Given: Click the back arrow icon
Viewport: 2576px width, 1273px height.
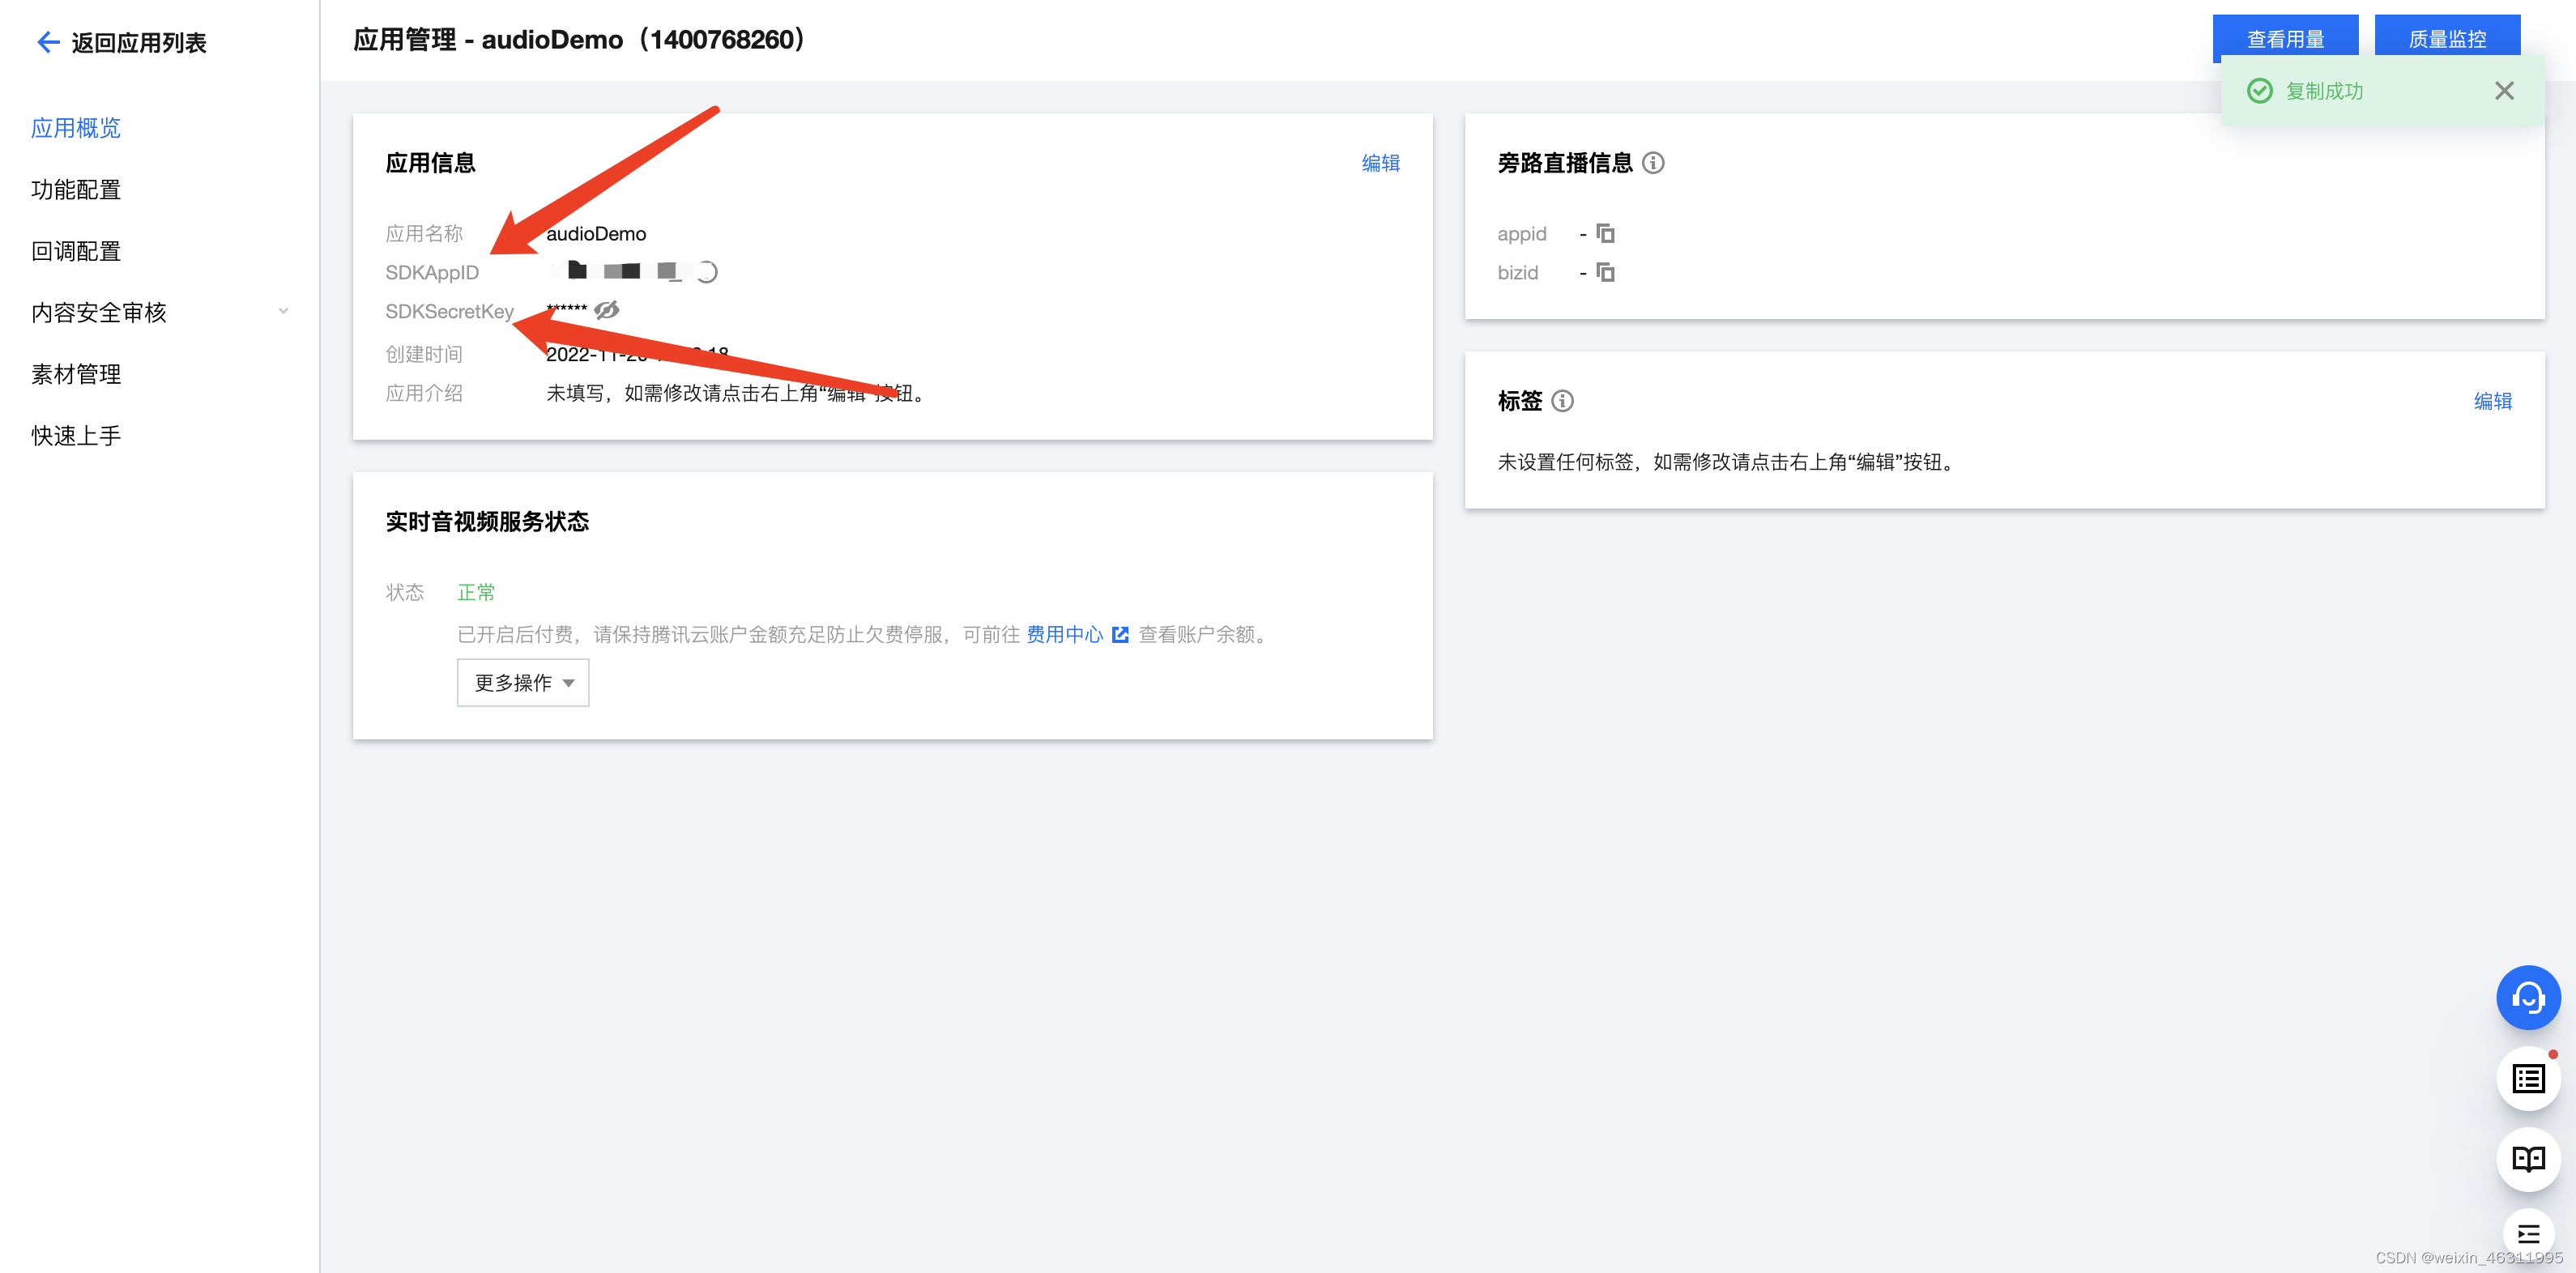Looking at the screenshot, I should click(x=48, y=42).
